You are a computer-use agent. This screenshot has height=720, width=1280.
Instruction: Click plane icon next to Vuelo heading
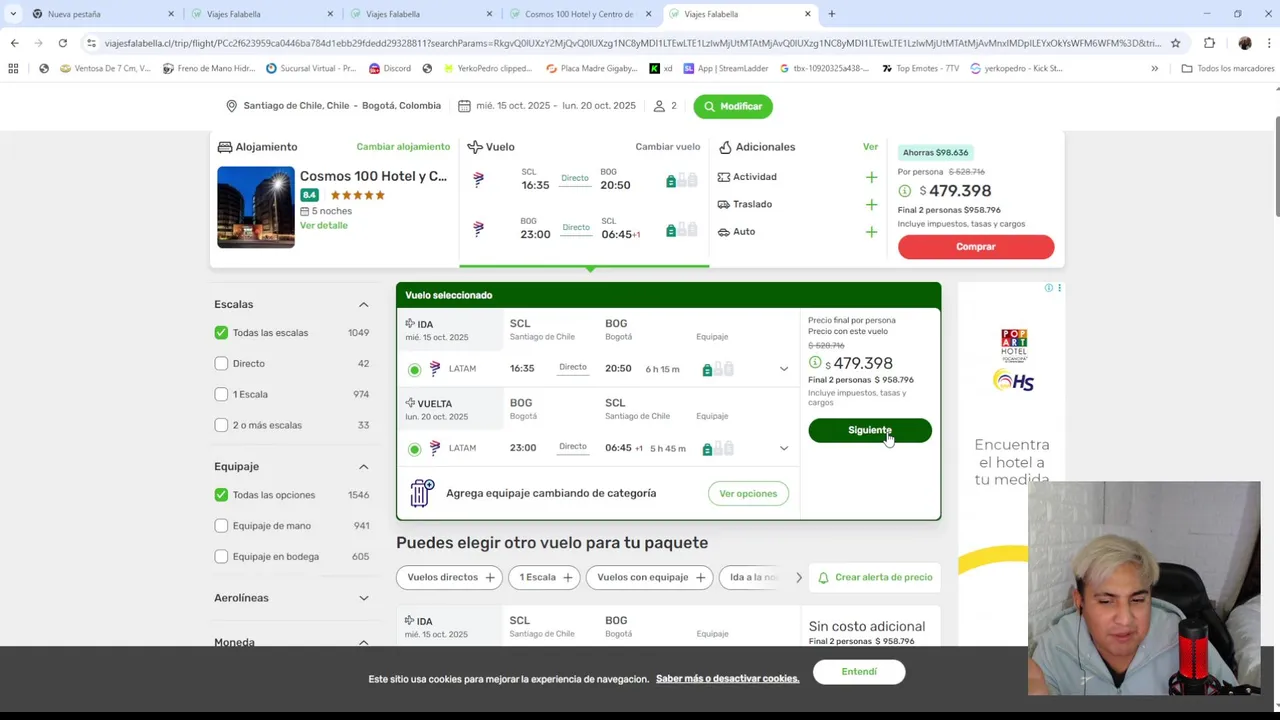click(475, 147)
